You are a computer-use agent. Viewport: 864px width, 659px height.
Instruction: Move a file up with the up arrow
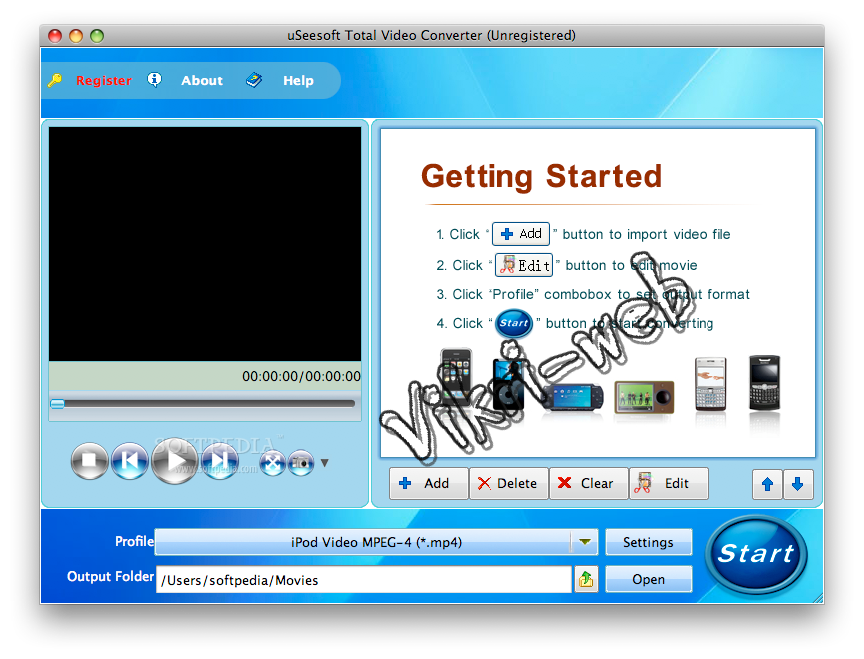(767, 483)
